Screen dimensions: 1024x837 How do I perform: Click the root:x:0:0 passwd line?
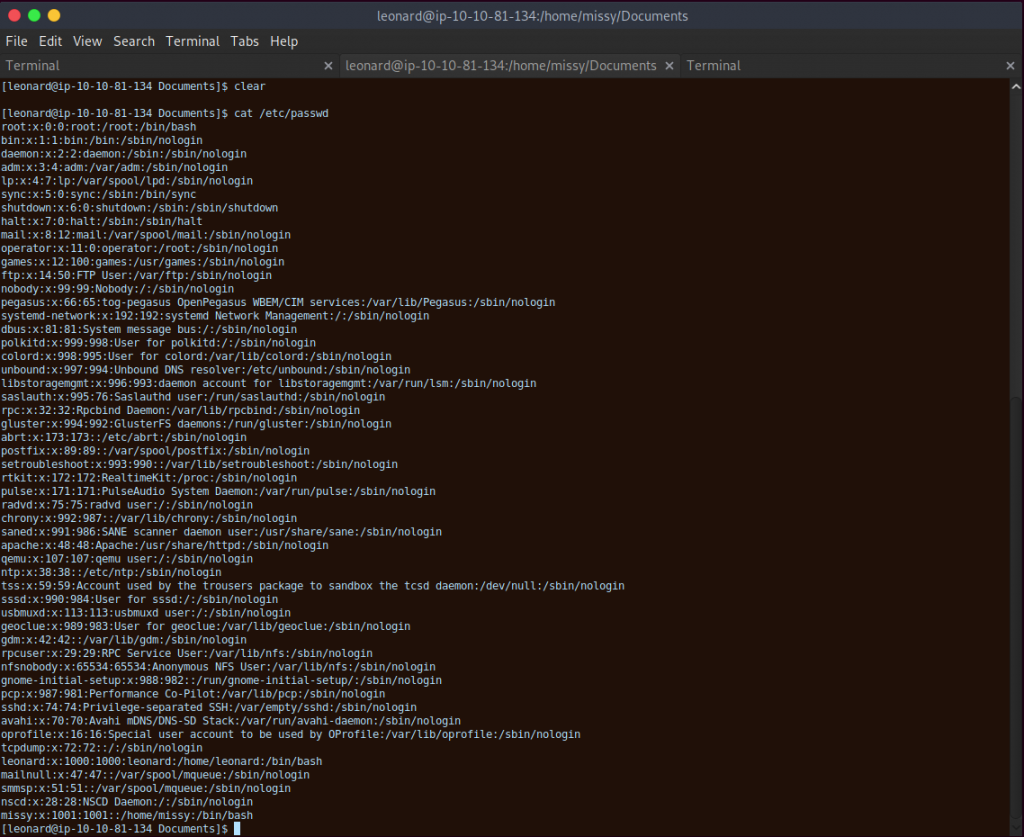99,127
